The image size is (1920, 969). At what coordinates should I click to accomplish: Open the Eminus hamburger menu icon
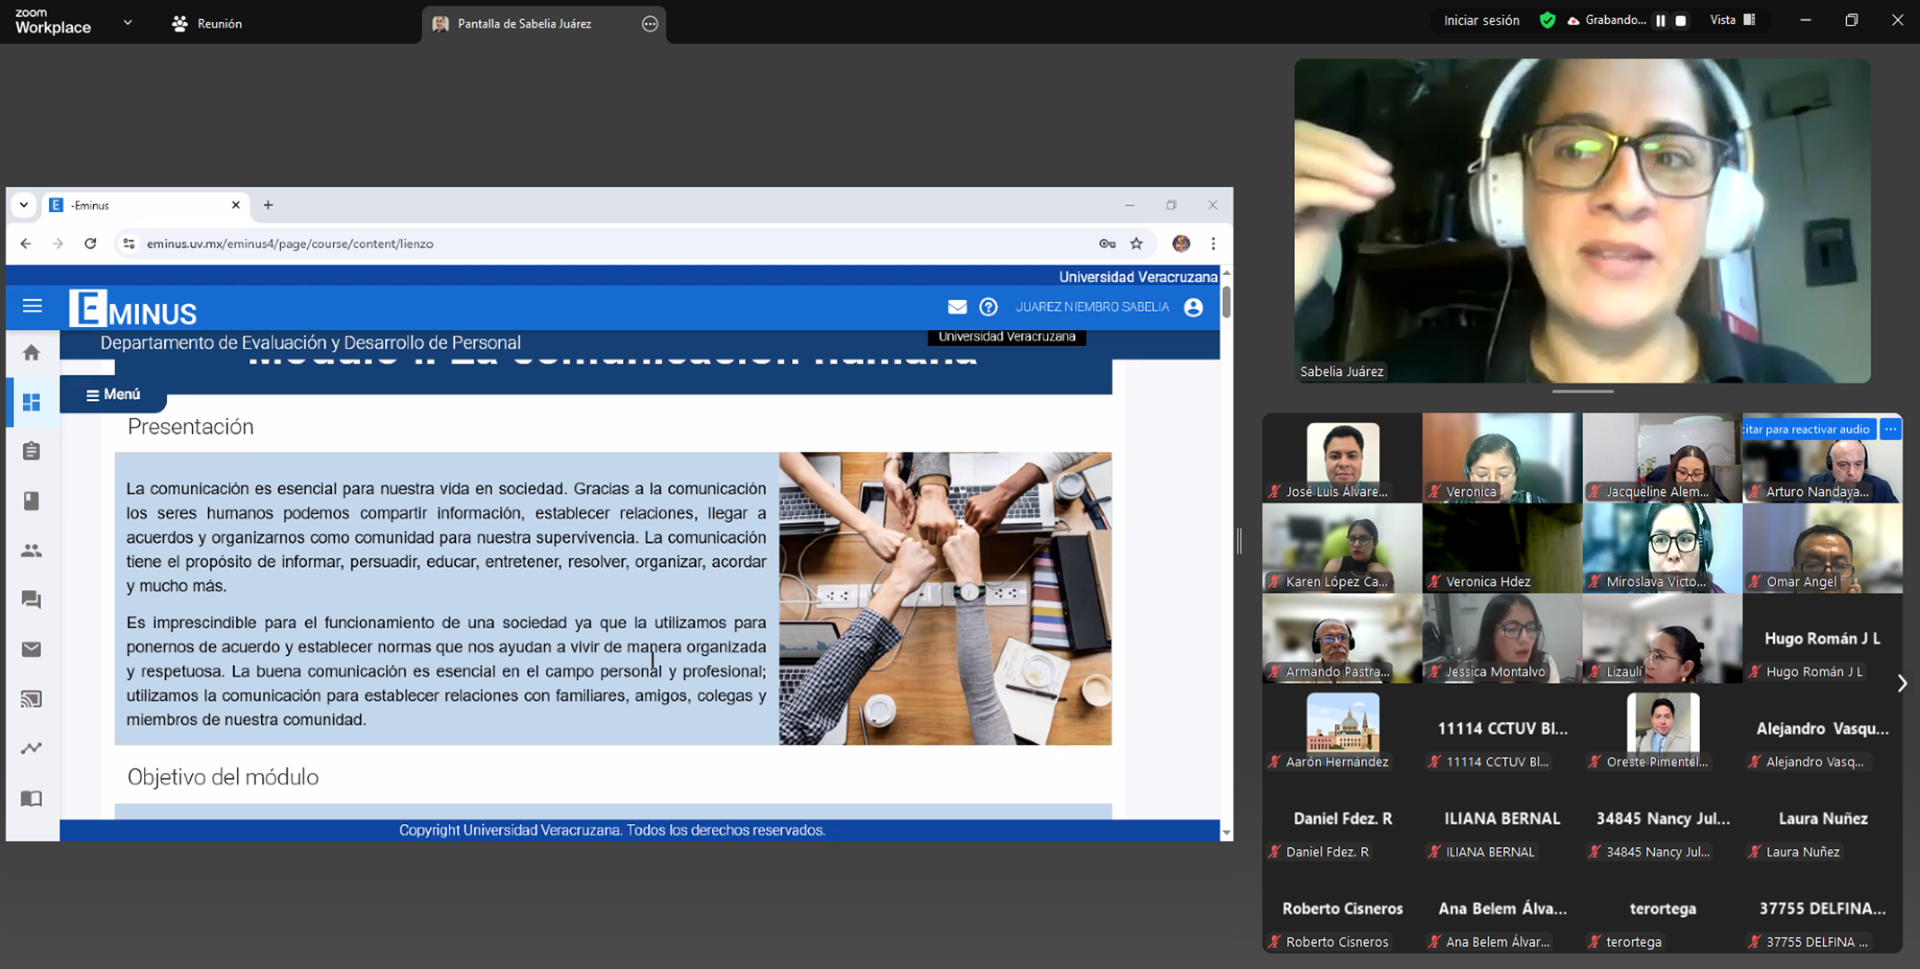[x=32, y=306]
